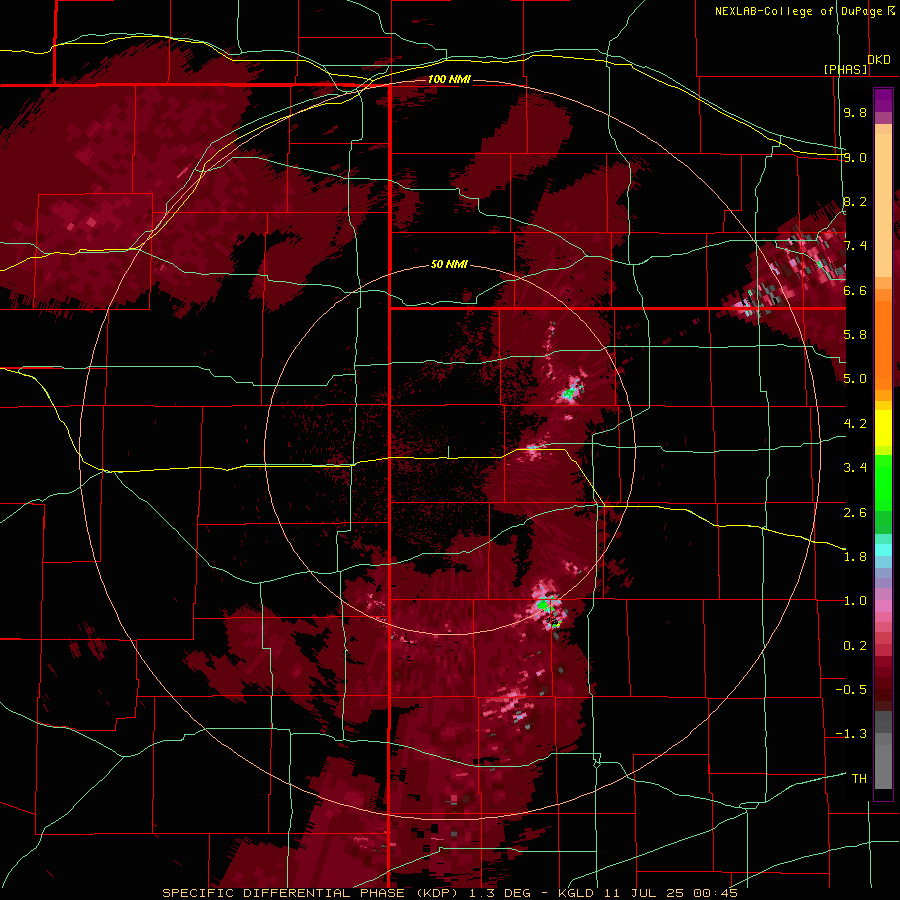Pick the cyan segment of the color bar
The height and width of the screenshot is (900, 900).
pos(883,549)
